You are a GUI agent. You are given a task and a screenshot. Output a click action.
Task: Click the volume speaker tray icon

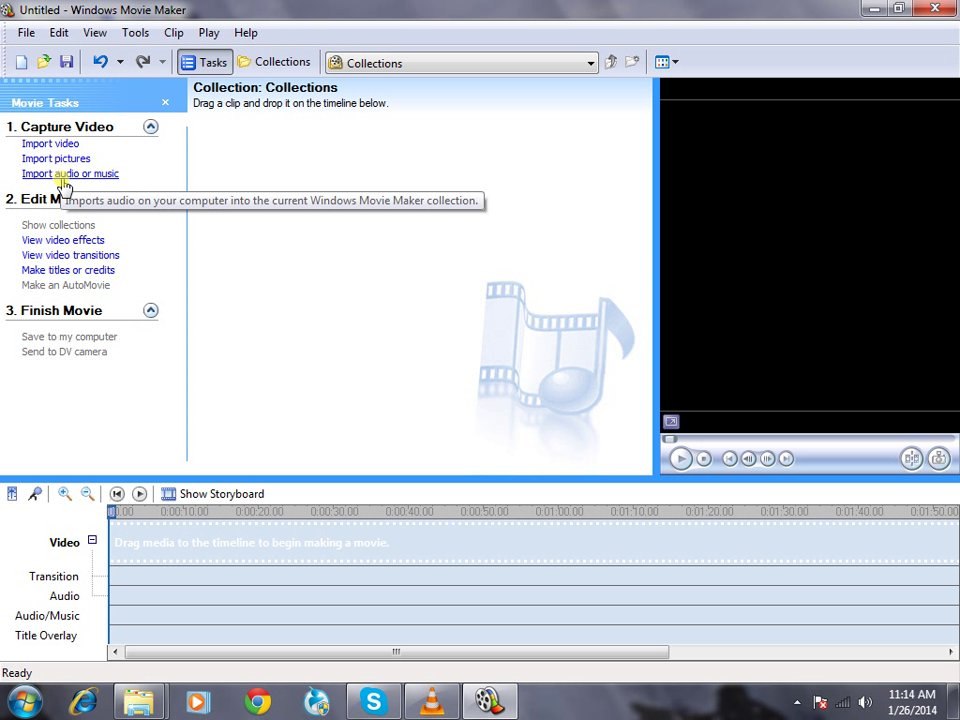865,703
